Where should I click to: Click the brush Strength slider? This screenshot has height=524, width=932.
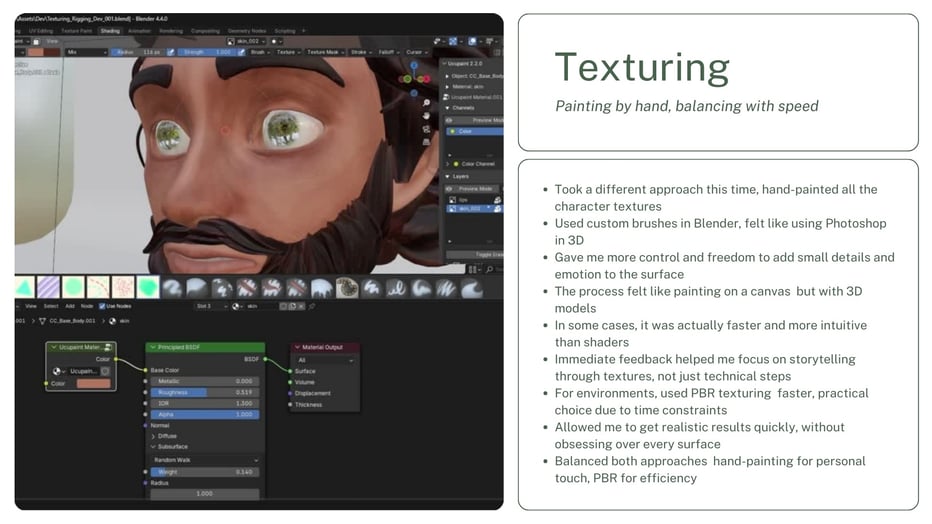point(206,52)
